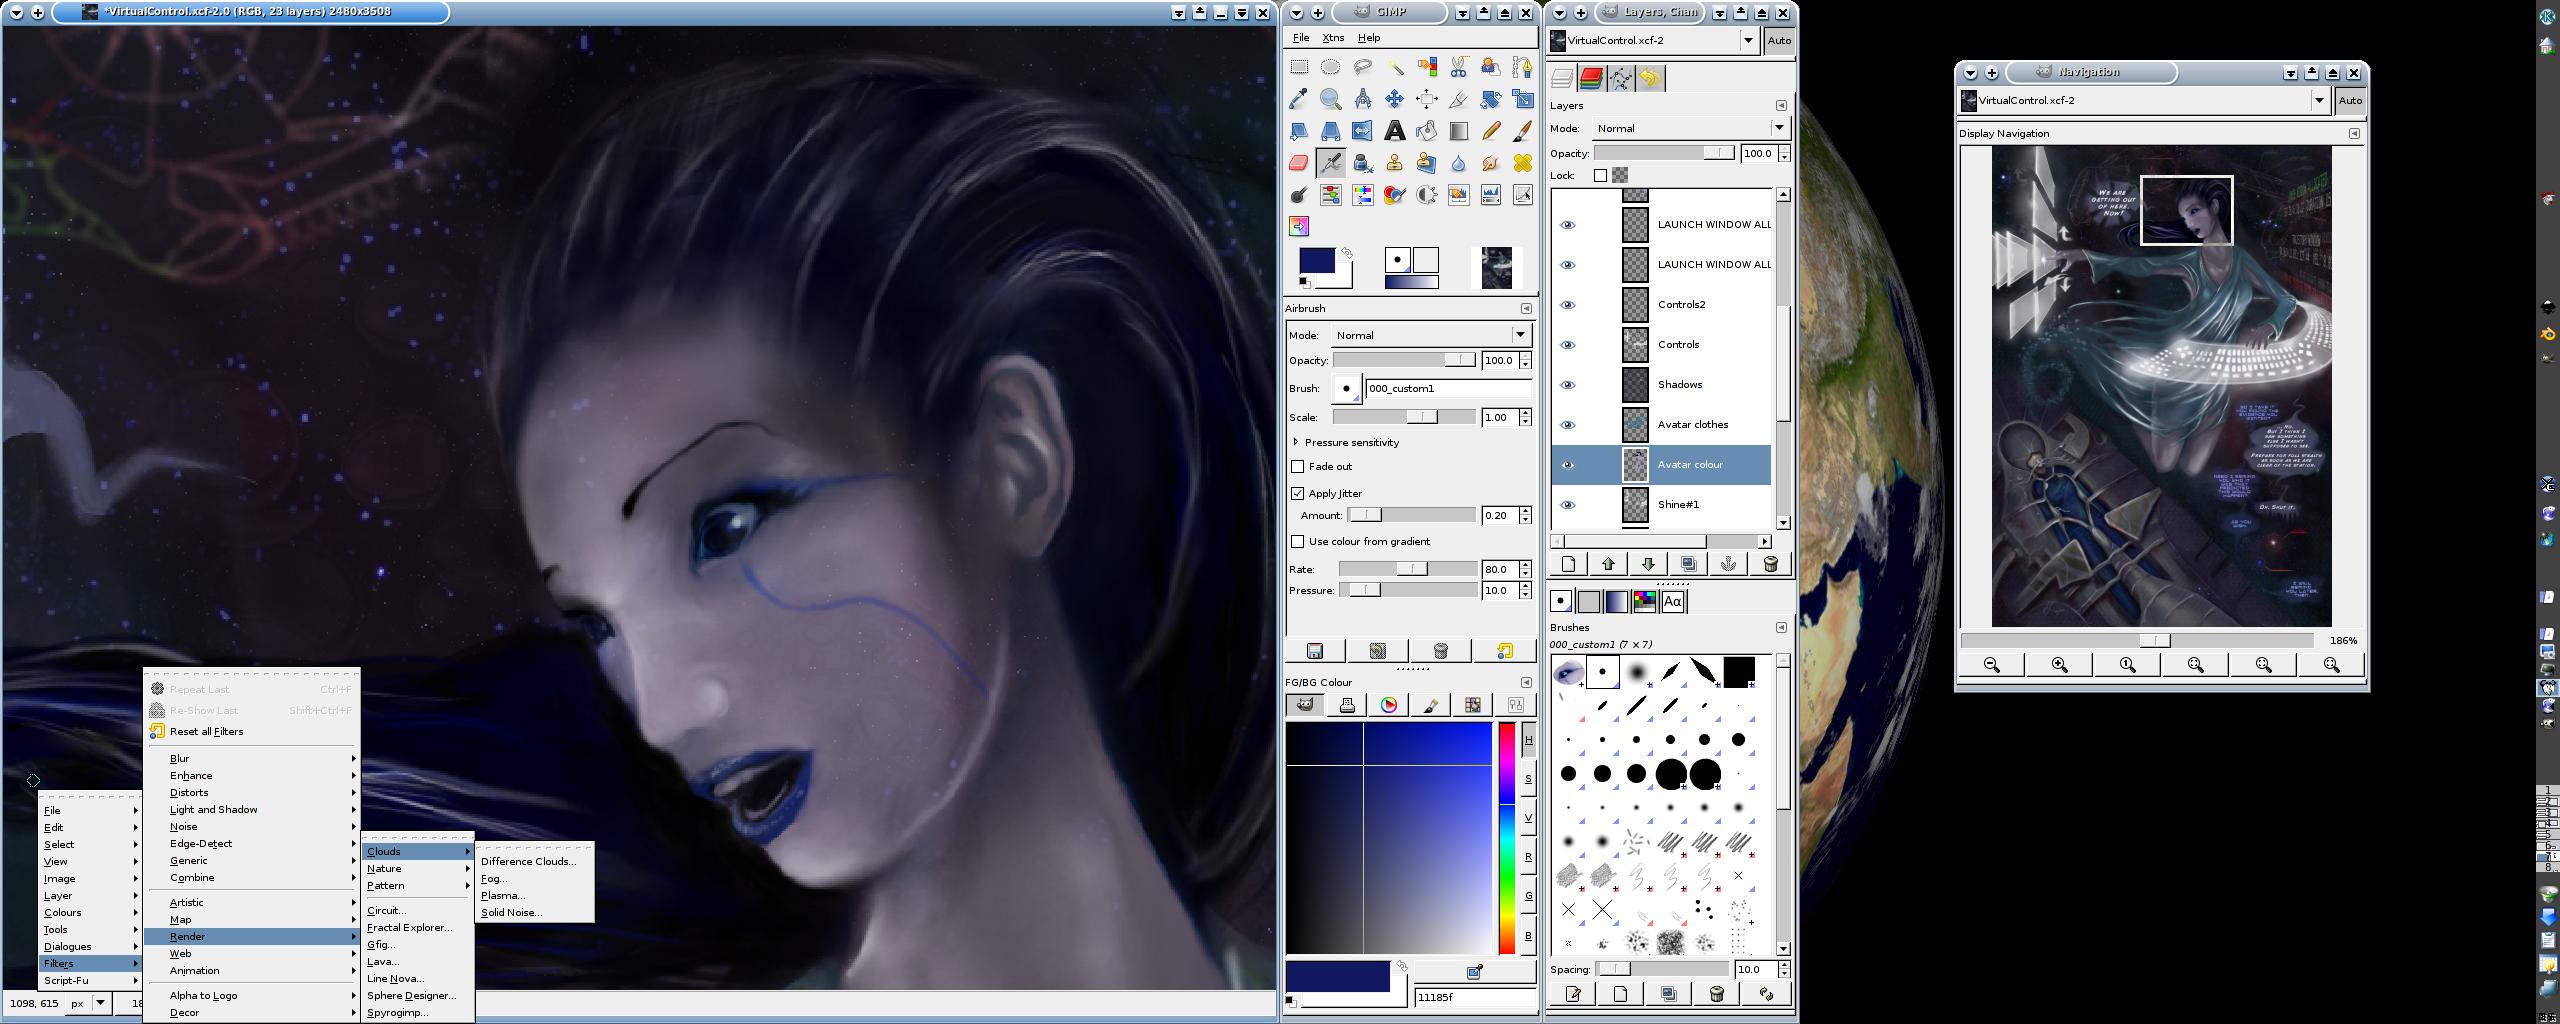The width and height of the screenshot is (2560, 1024).
Task: Adjust the layer Opacity slider
Action: 1664,154
